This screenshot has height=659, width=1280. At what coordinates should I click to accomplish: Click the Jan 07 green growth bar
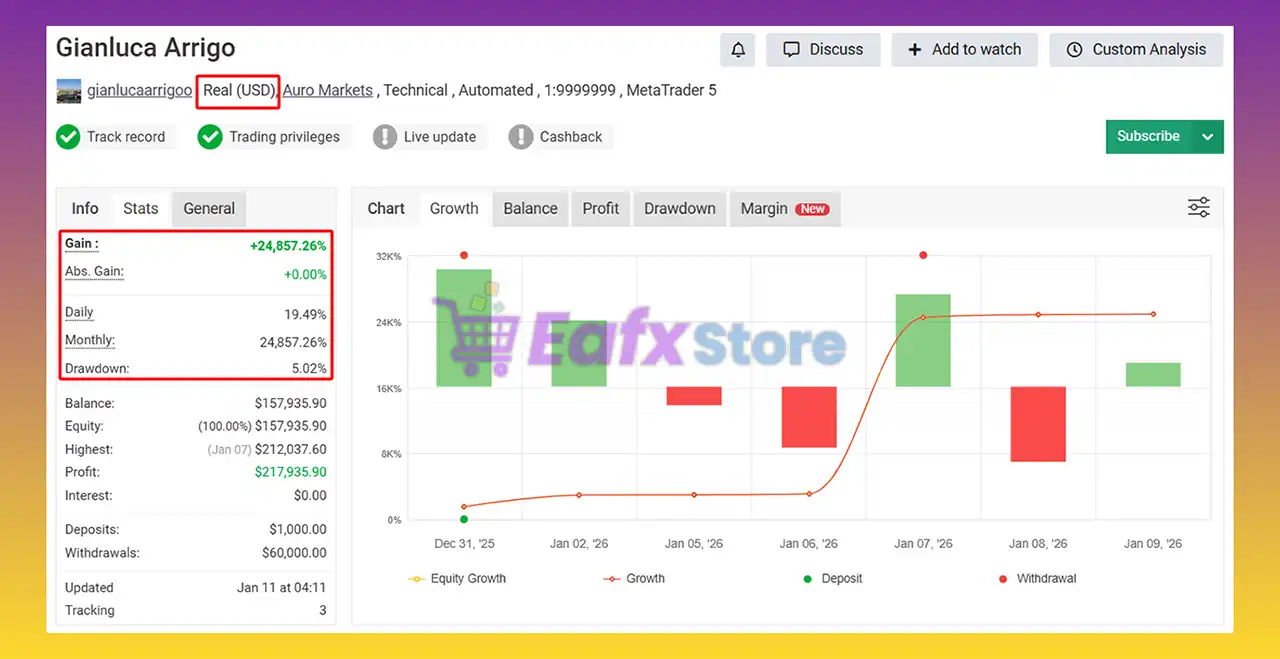click(x=922, y=340)
